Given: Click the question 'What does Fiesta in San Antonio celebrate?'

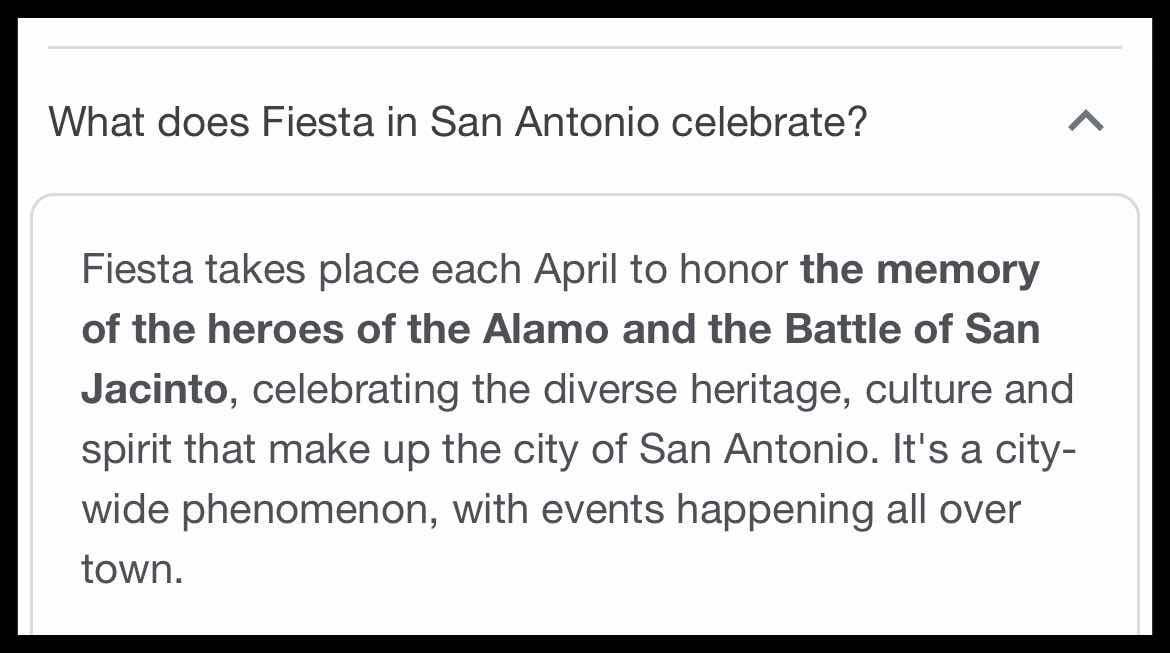Looking at the screenshot, I should click(x=457, y=122).
